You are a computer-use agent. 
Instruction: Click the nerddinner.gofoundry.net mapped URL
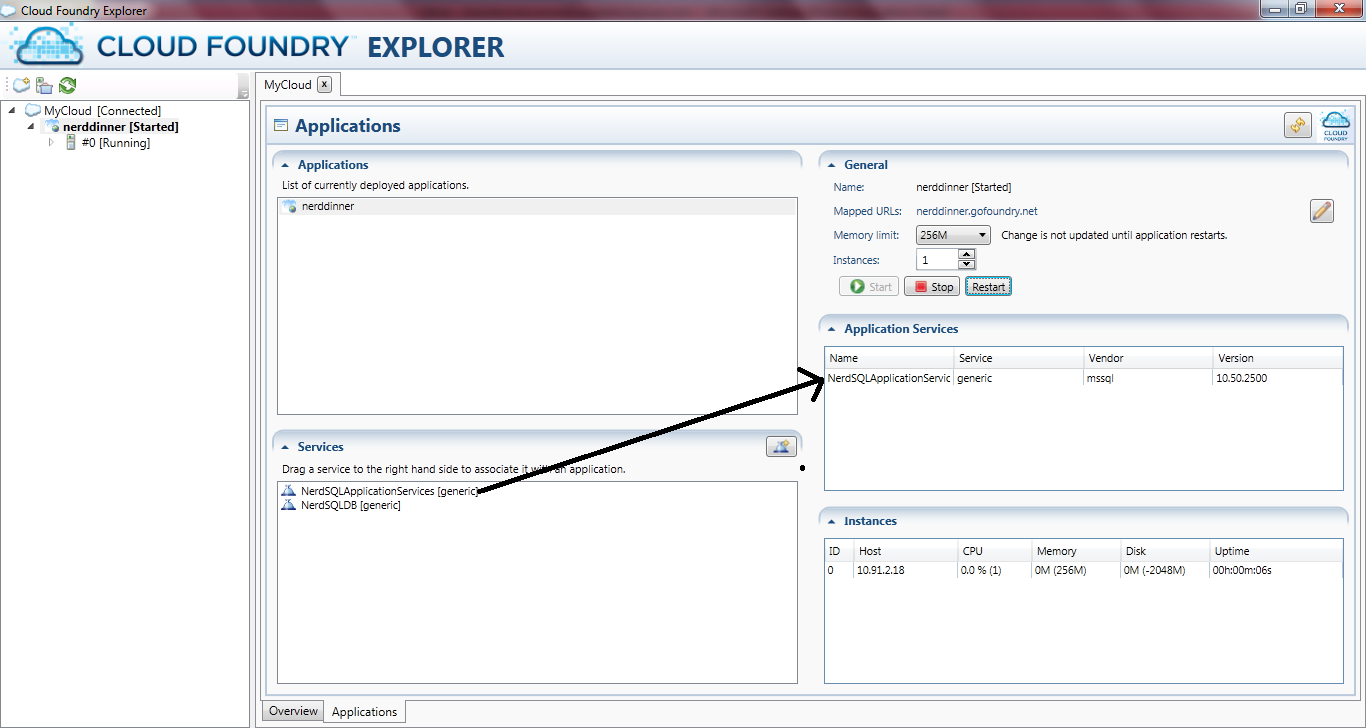(977, 211)
